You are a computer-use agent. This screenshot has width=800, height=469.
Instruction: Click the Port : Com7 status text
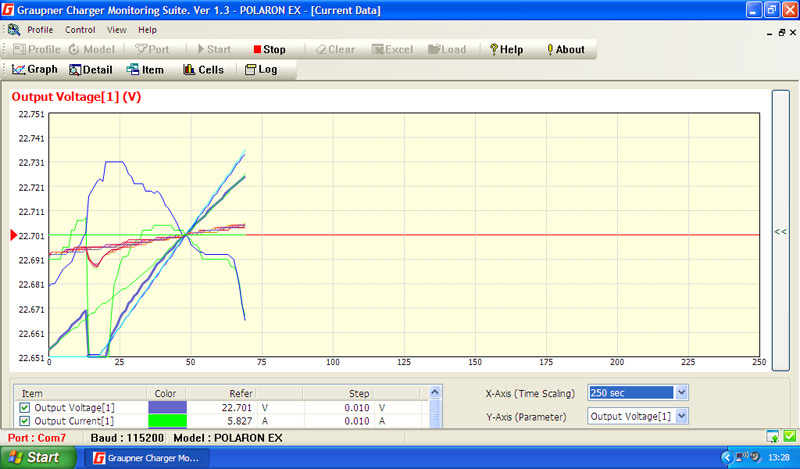coord(37,438)
